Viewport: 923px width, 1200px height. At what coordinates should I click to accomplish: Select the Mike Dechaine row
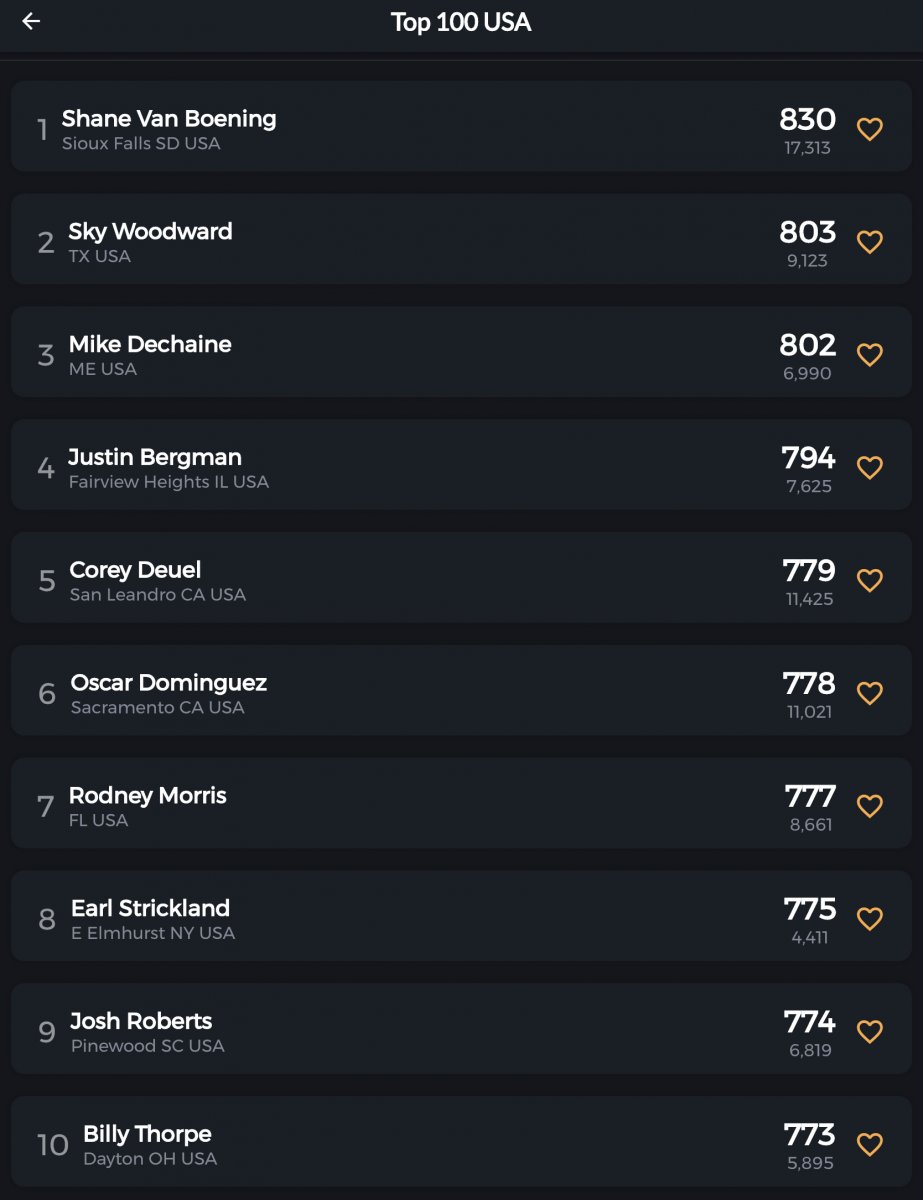[x=400, y=352]
